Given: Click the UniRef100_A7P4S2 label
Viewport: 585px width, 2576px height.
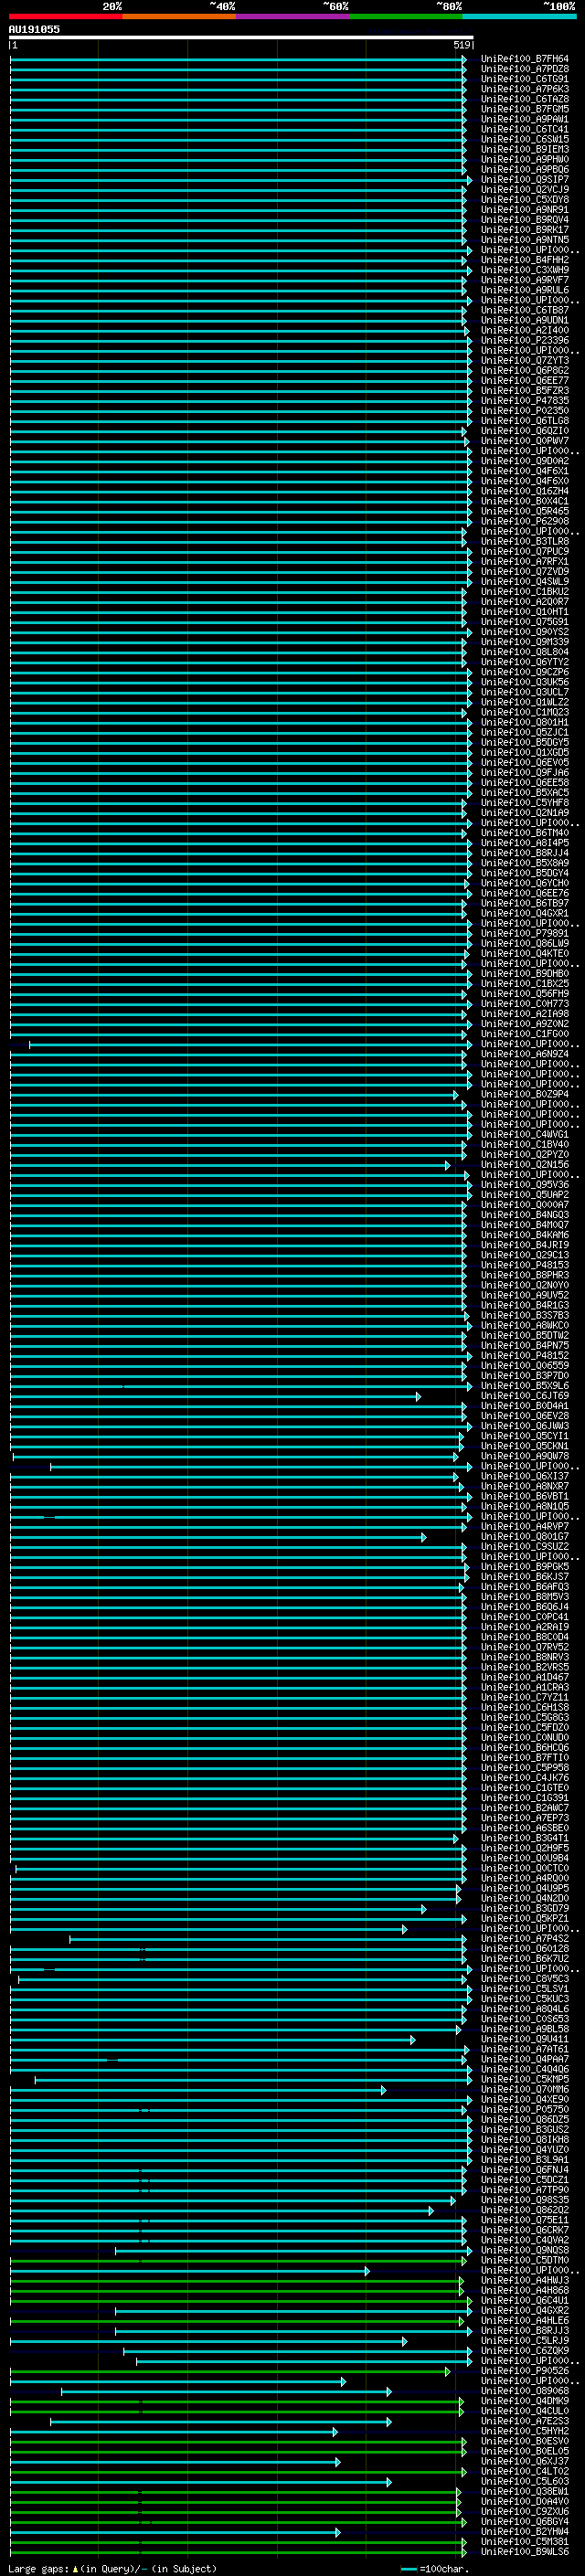Looking at the screenshot, I should (524, 1939).
